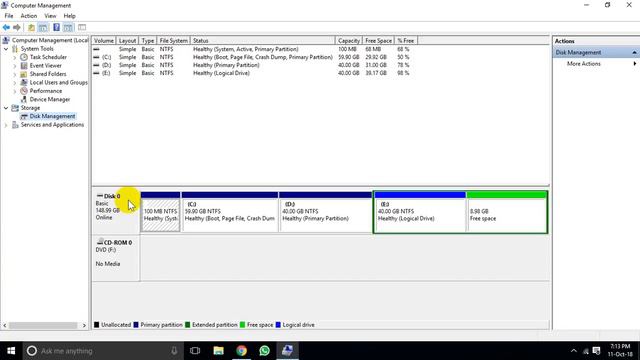Image resolution: width=640 pixels, height=360 pixels.
Task: Sort by the Layout column header
Action: tap(127, 41)
